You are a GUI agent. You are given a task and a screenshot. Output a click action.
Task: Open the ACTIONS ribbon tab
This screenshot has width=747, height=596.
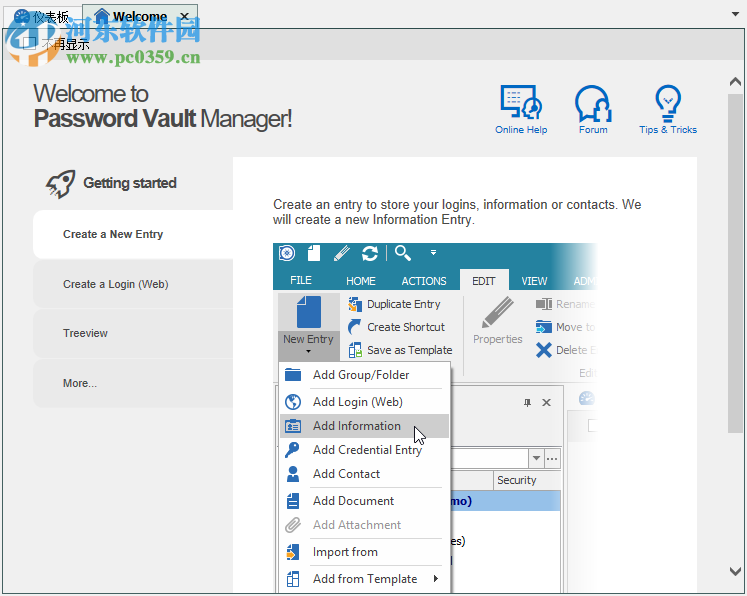click(x=424, y=281)
